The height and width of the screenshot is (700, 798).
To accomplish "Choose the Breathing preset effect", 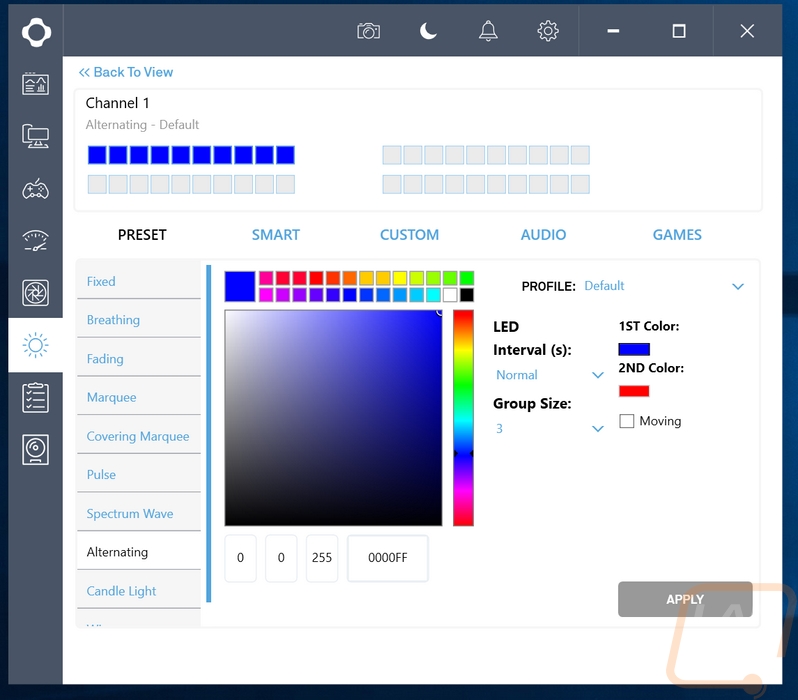I will pyautogui.click(x=113, y=320).
